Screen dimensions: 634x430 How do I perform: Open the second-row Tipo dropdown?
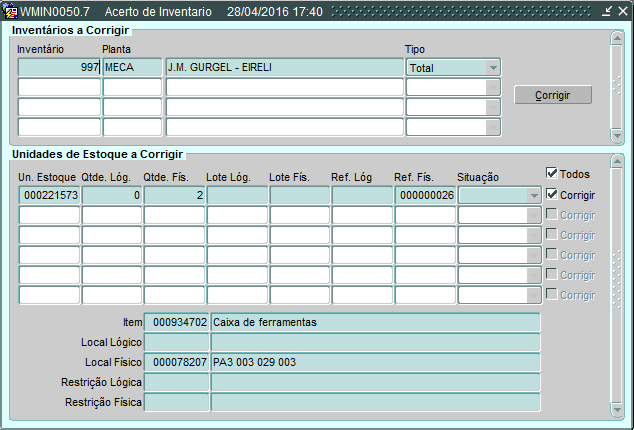pyautogui.click(x=492, y=87)
